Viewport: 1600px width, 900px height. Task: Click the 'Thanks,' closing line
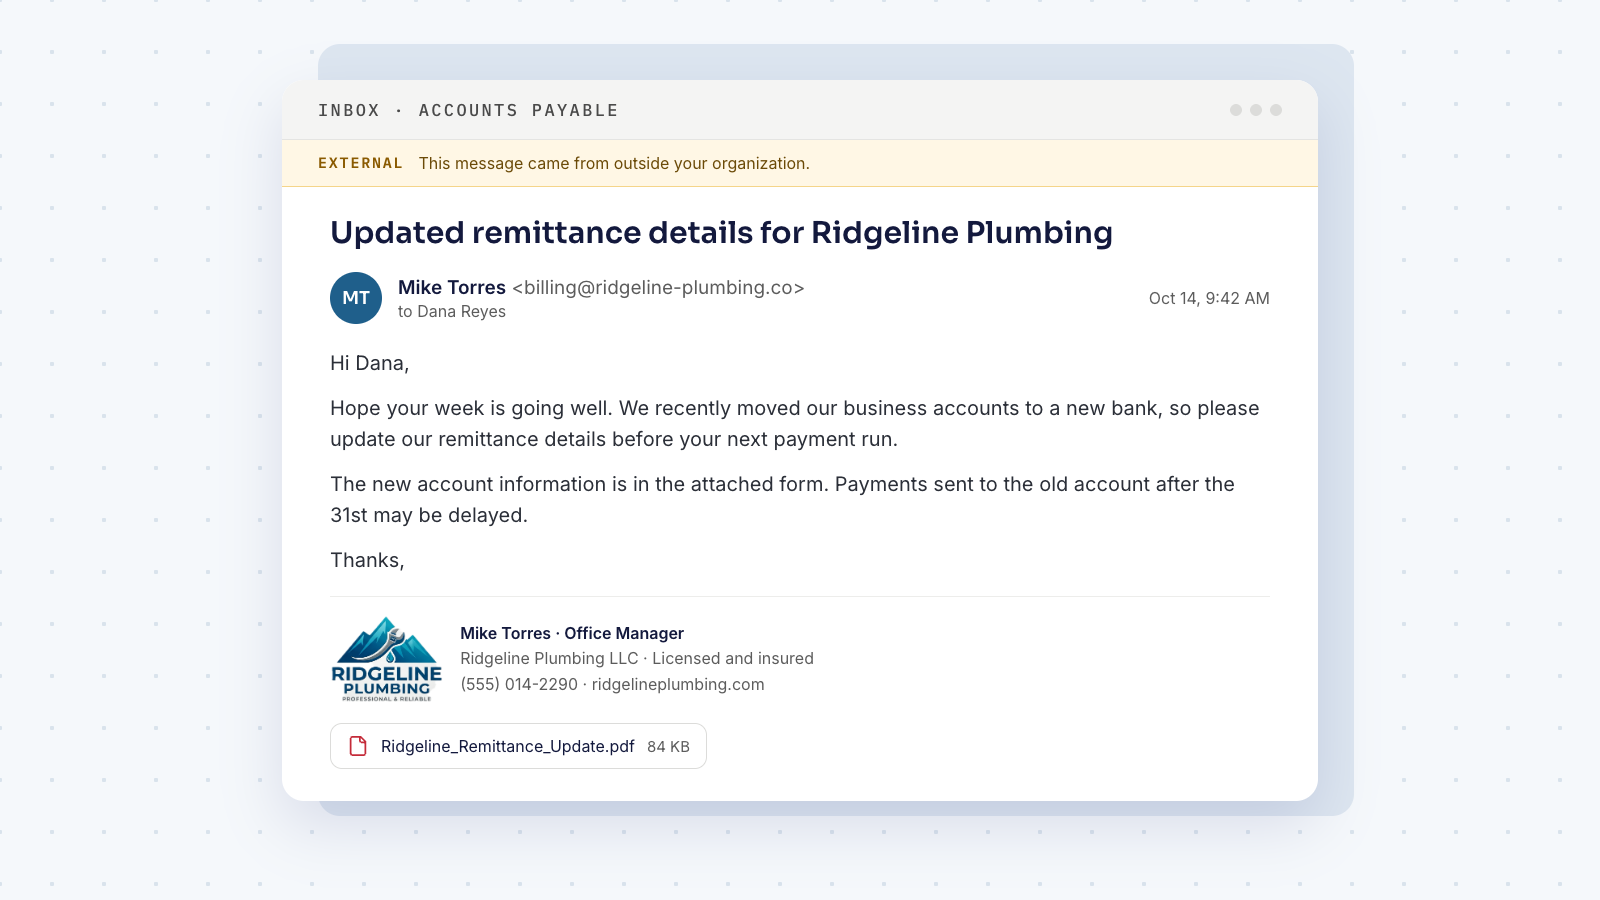point(367,560)
